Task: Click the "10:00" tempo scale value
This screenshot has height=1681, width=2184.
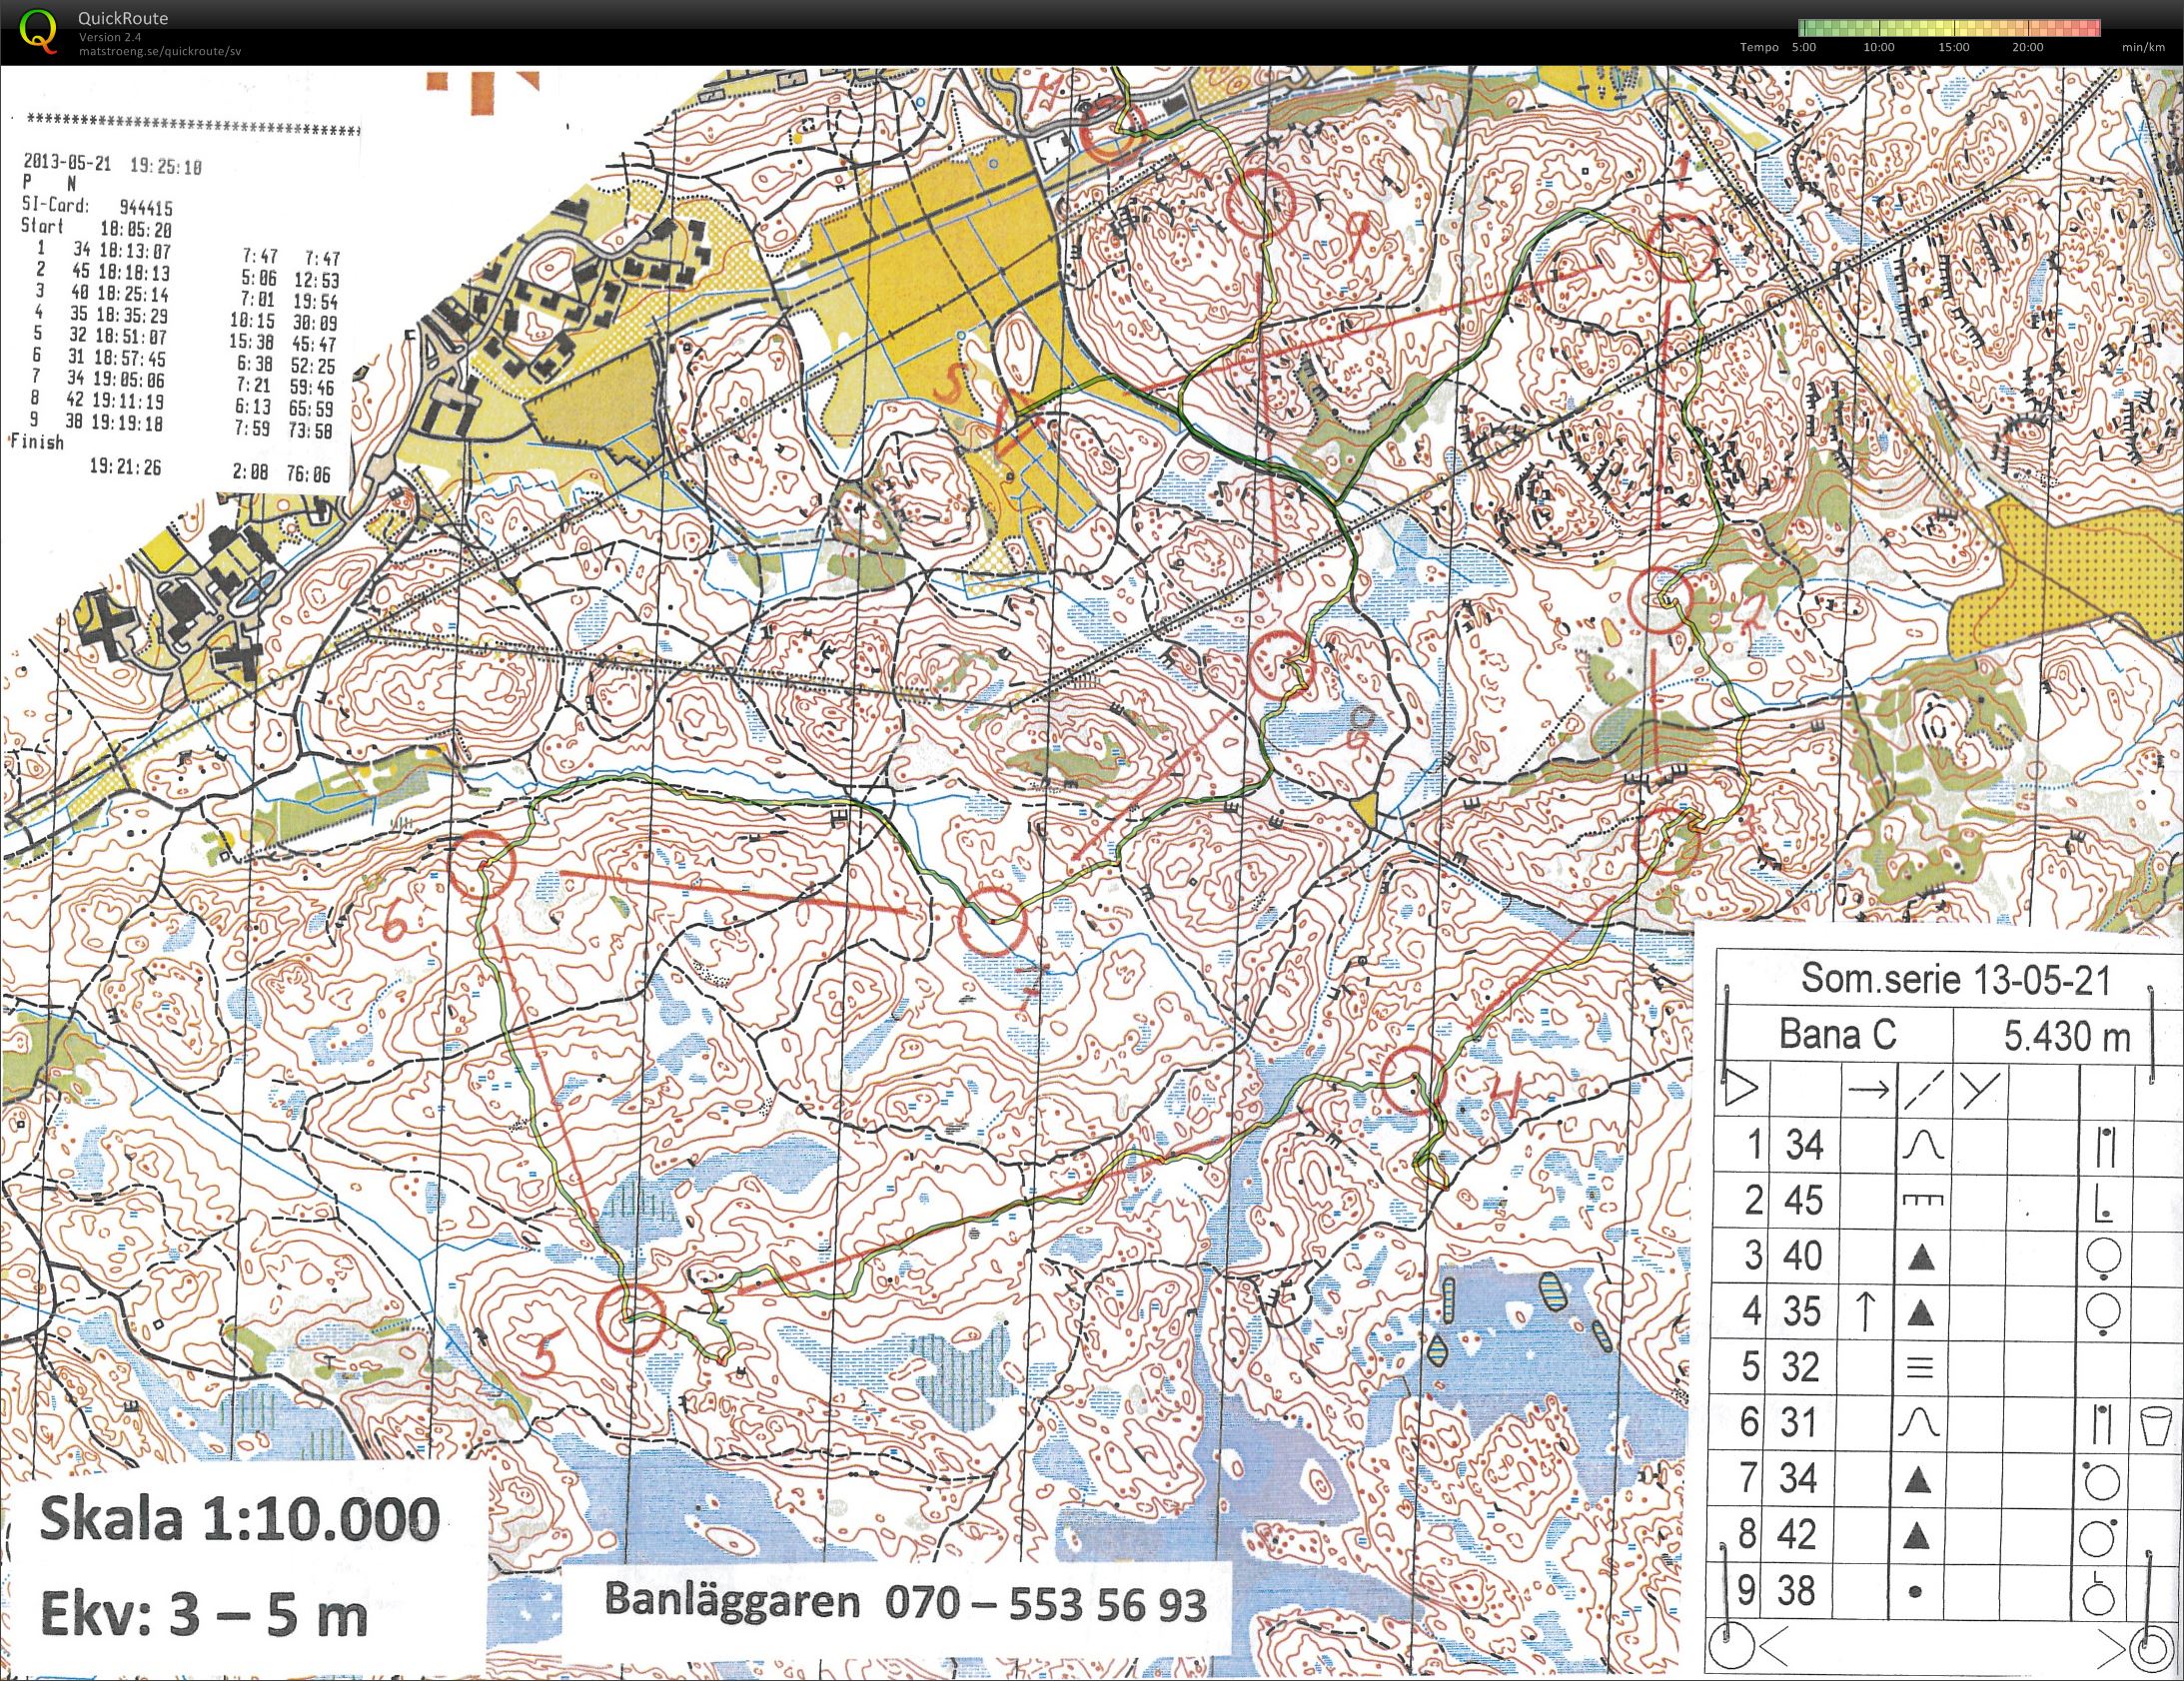Action: (1879, 47)
